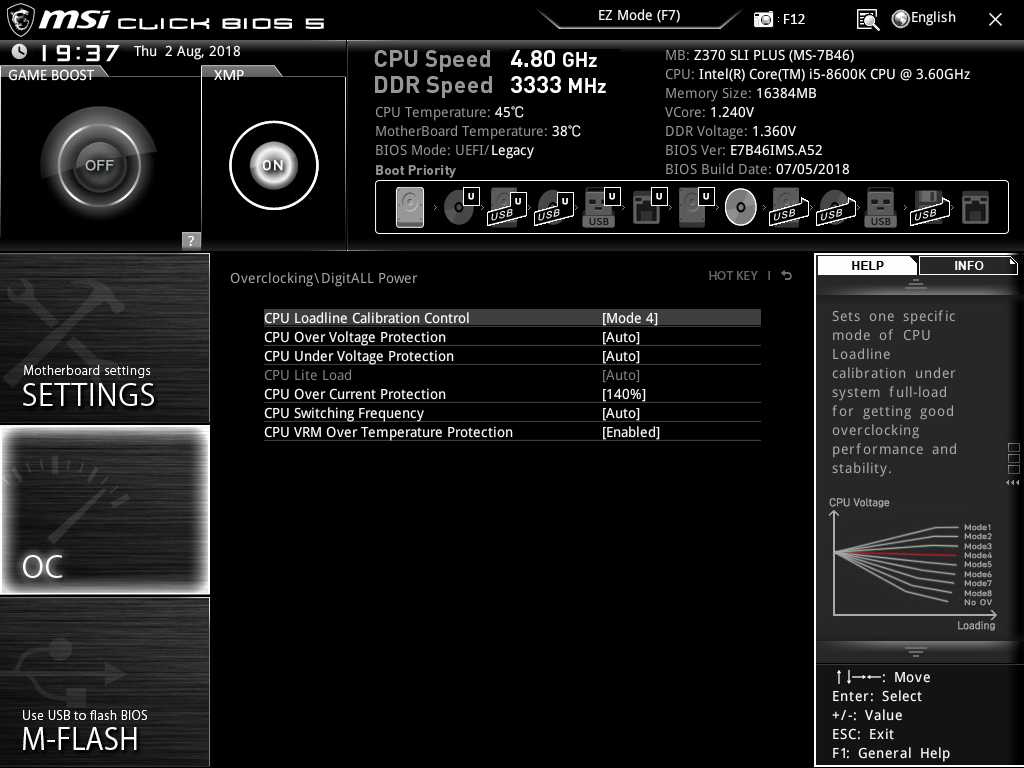Screen dimensions: 1024x768
Task: Click the CPU Speed 4.80 GHz readout
Action: (x=485, y=59)
